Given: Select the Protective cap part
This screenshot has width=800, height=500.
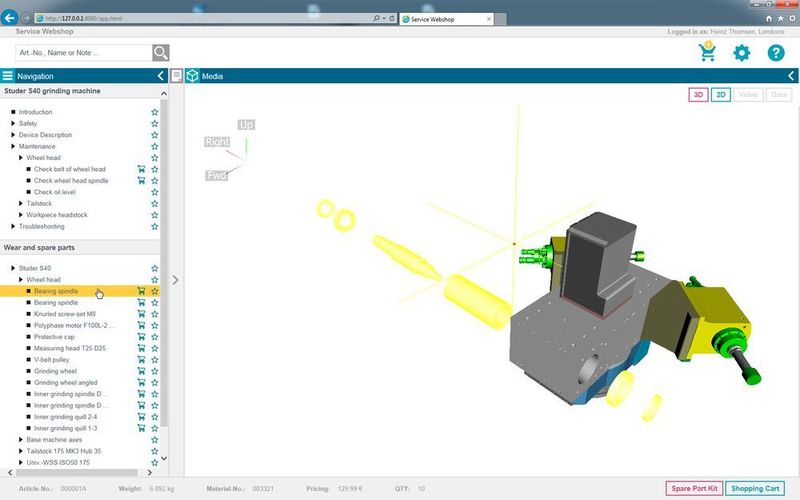Looking at the screenshot, I should click(x=54, y=337).
